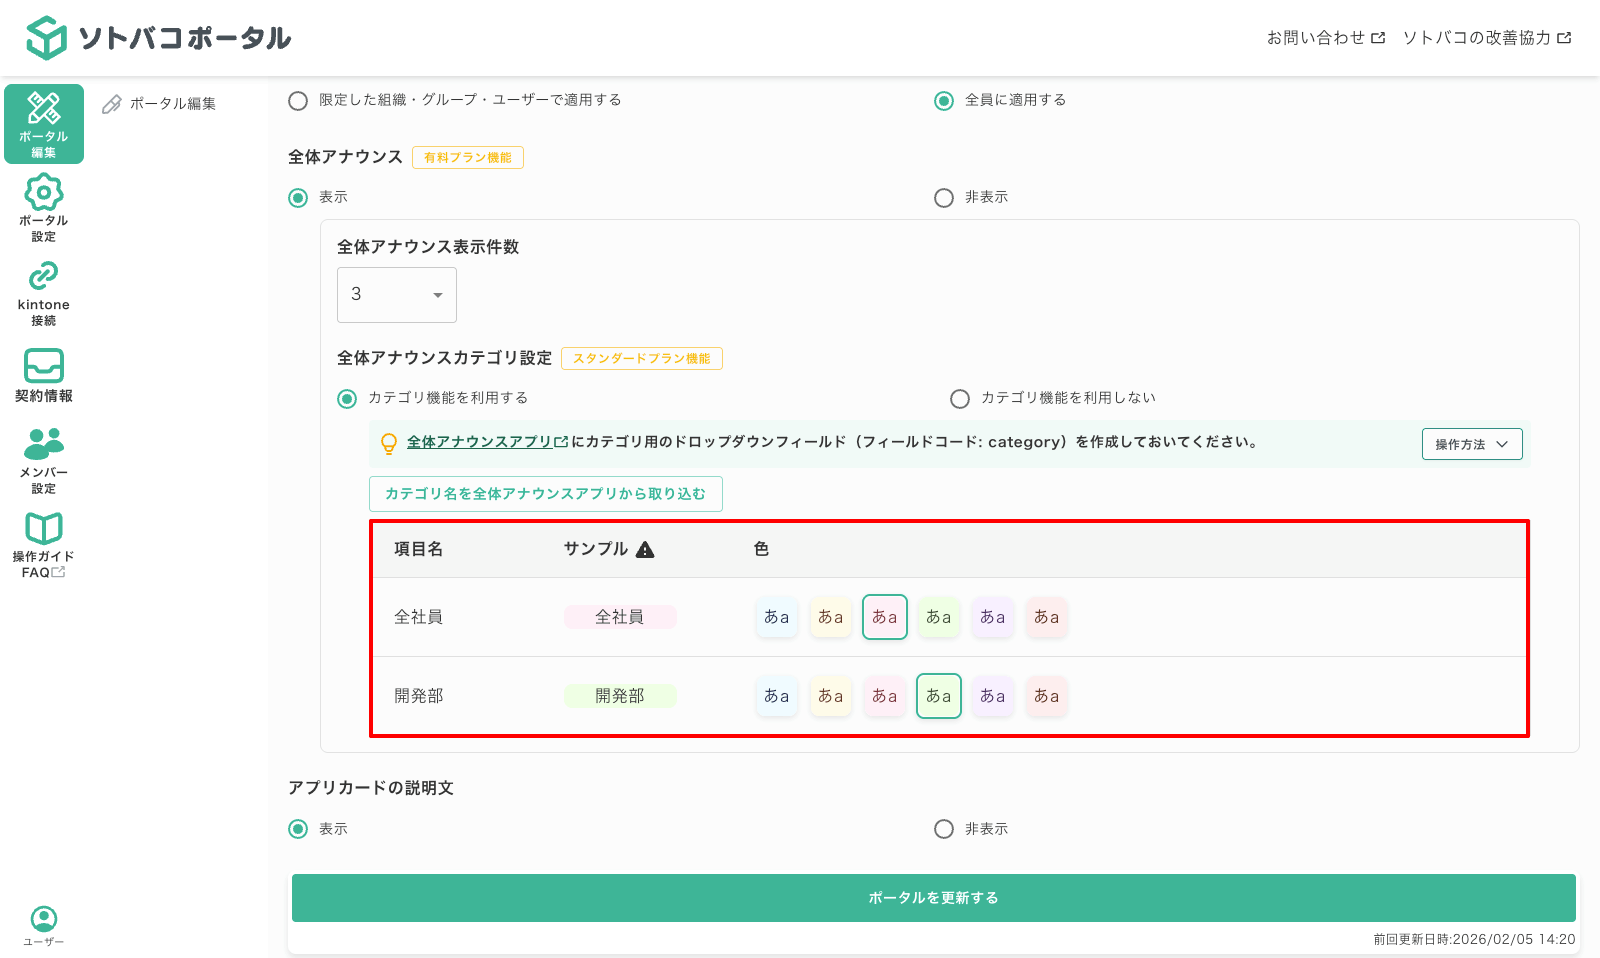Collapse the 操作方法 panel chevron
Image resolution: width=1600 pixels, height=958 pixels.
(x=1503, y=443)
